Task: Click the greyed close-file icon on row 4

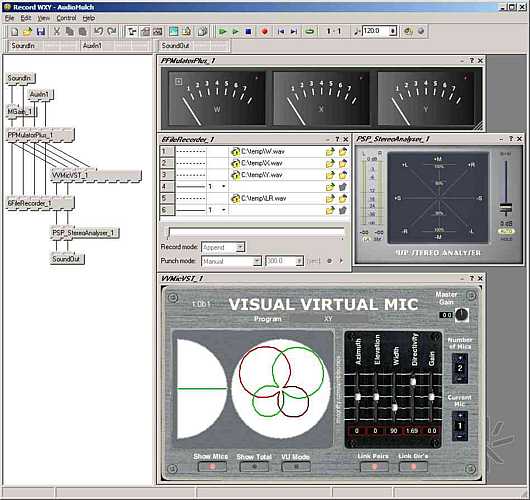Action: (x=343, y=187)
